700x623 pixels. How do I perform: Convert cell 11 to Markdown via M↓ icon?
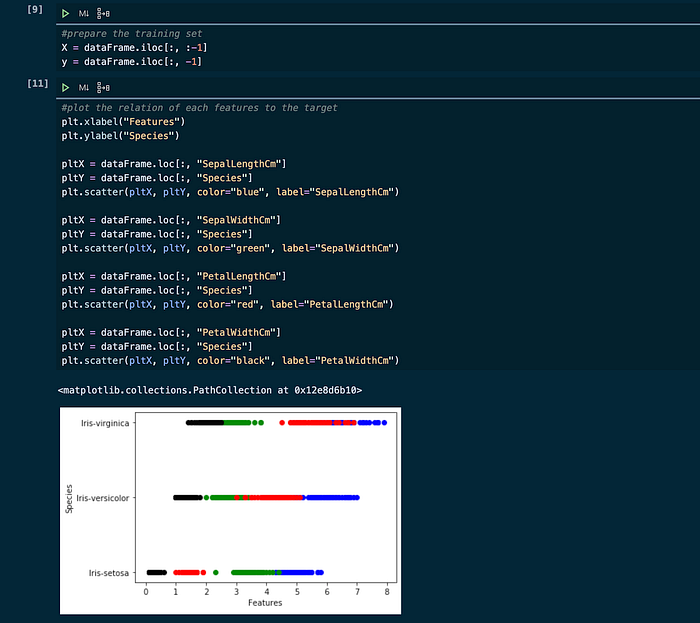click(x=83, y=87)
